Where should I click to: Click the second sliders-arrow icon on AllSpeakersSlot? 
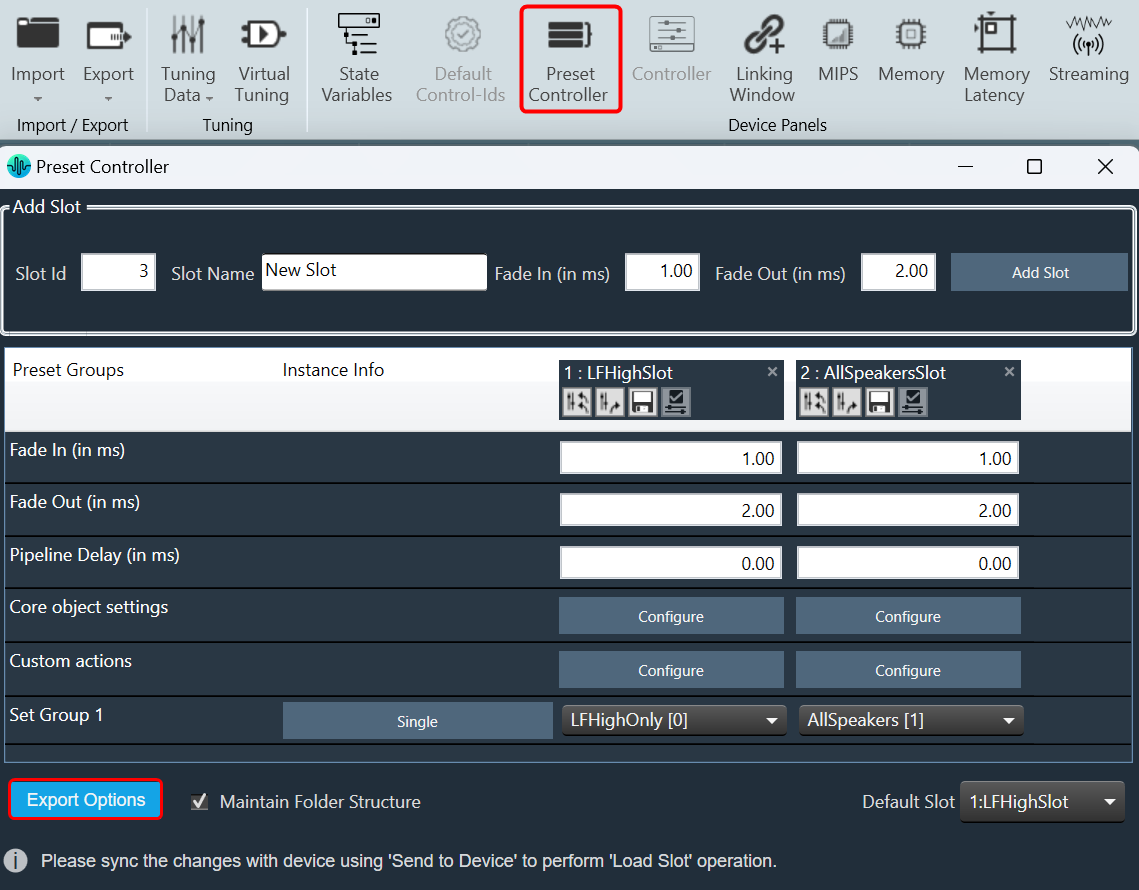pyautogui.click(x=847, y=402)
